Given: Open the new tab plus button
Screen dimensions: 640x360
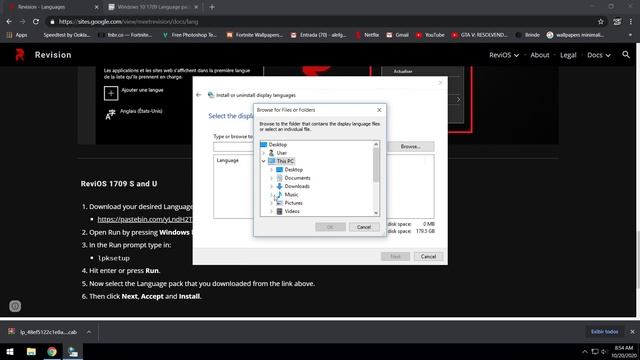Looking at the screenshot, I should click(x=212, y=7).
